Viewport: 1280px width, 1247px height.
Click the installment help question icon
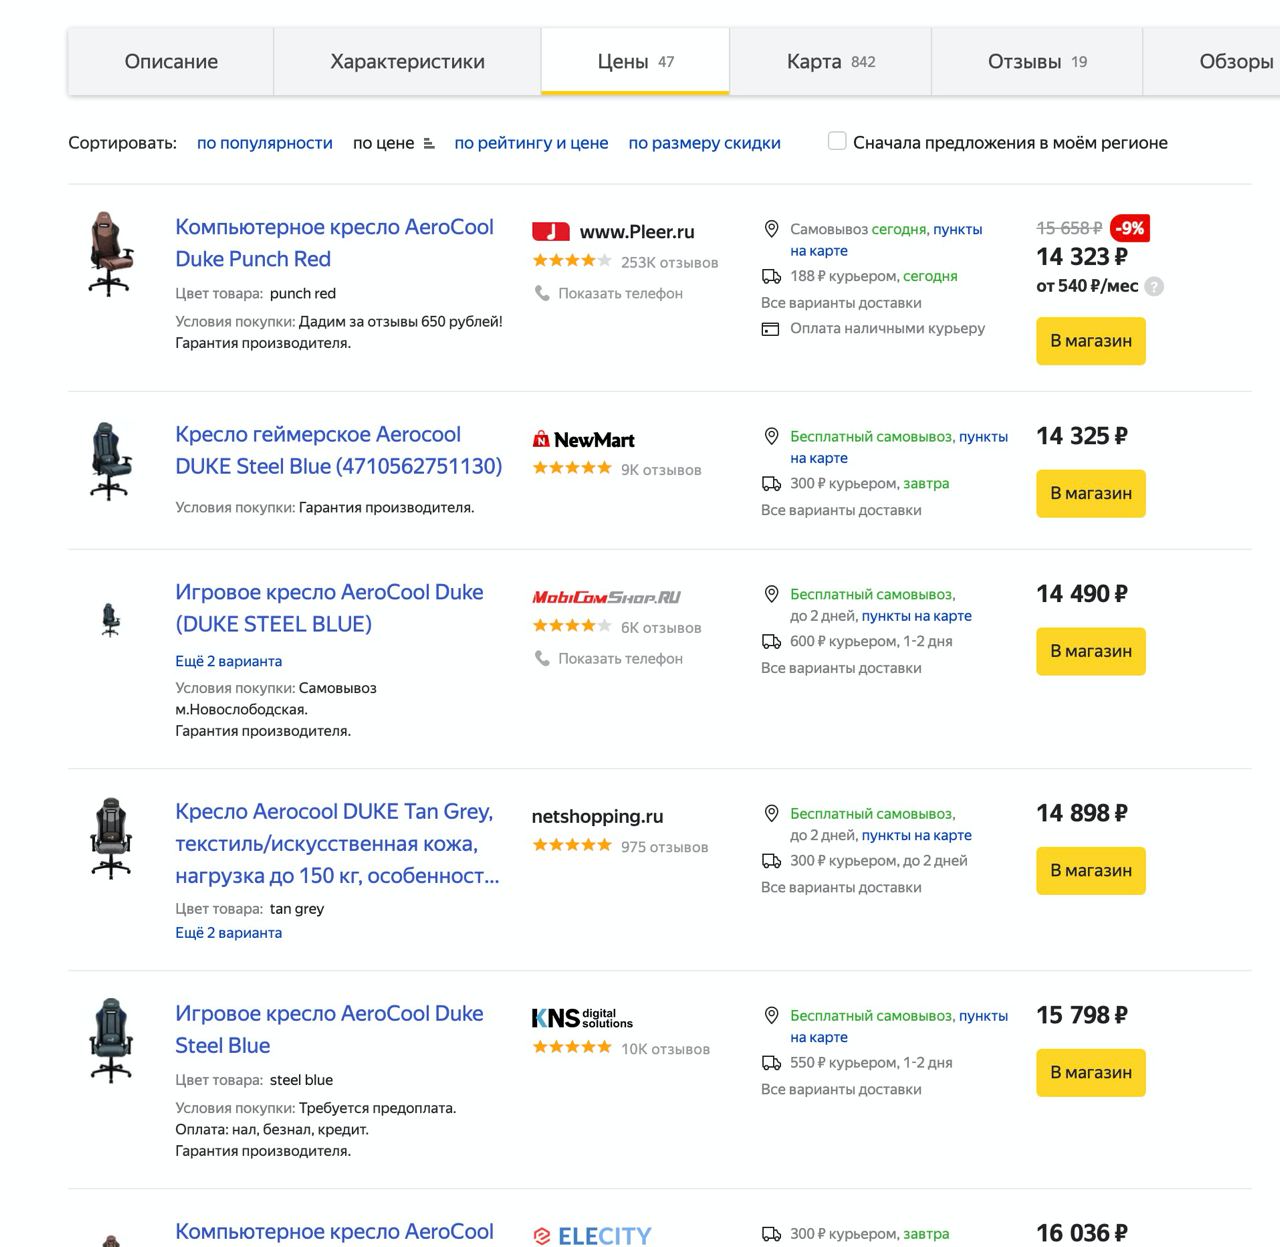(1154, 287)
